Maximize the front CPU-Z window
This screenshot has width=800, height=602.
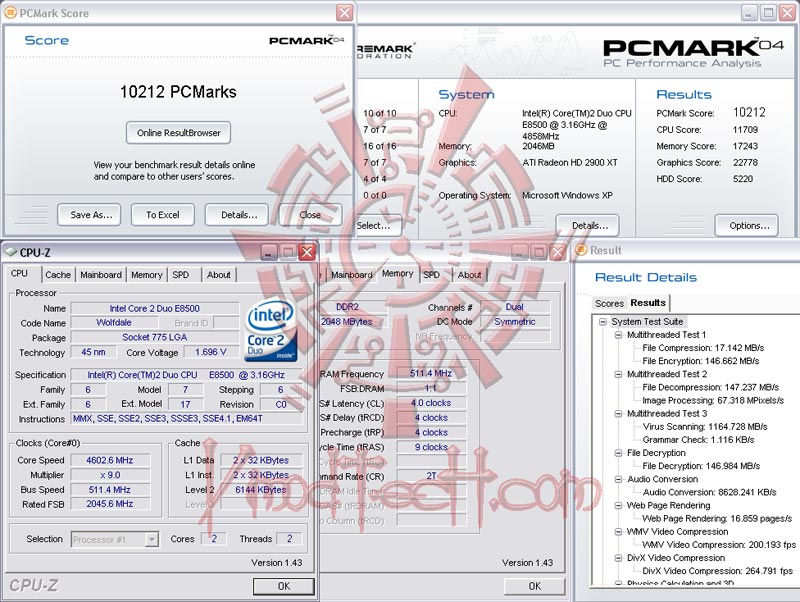pos(288,252)
